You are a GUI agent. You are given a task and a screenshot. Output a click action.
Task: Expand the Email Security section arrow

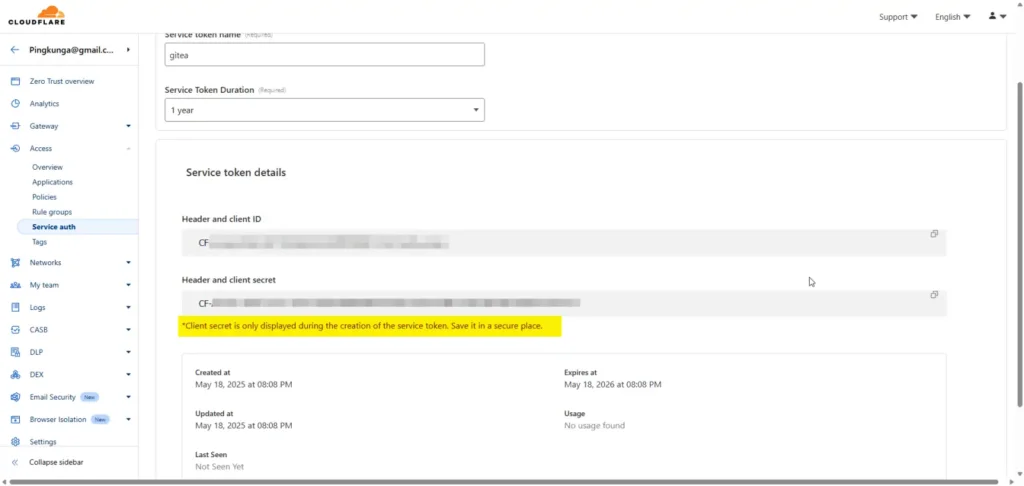[129, 397]
